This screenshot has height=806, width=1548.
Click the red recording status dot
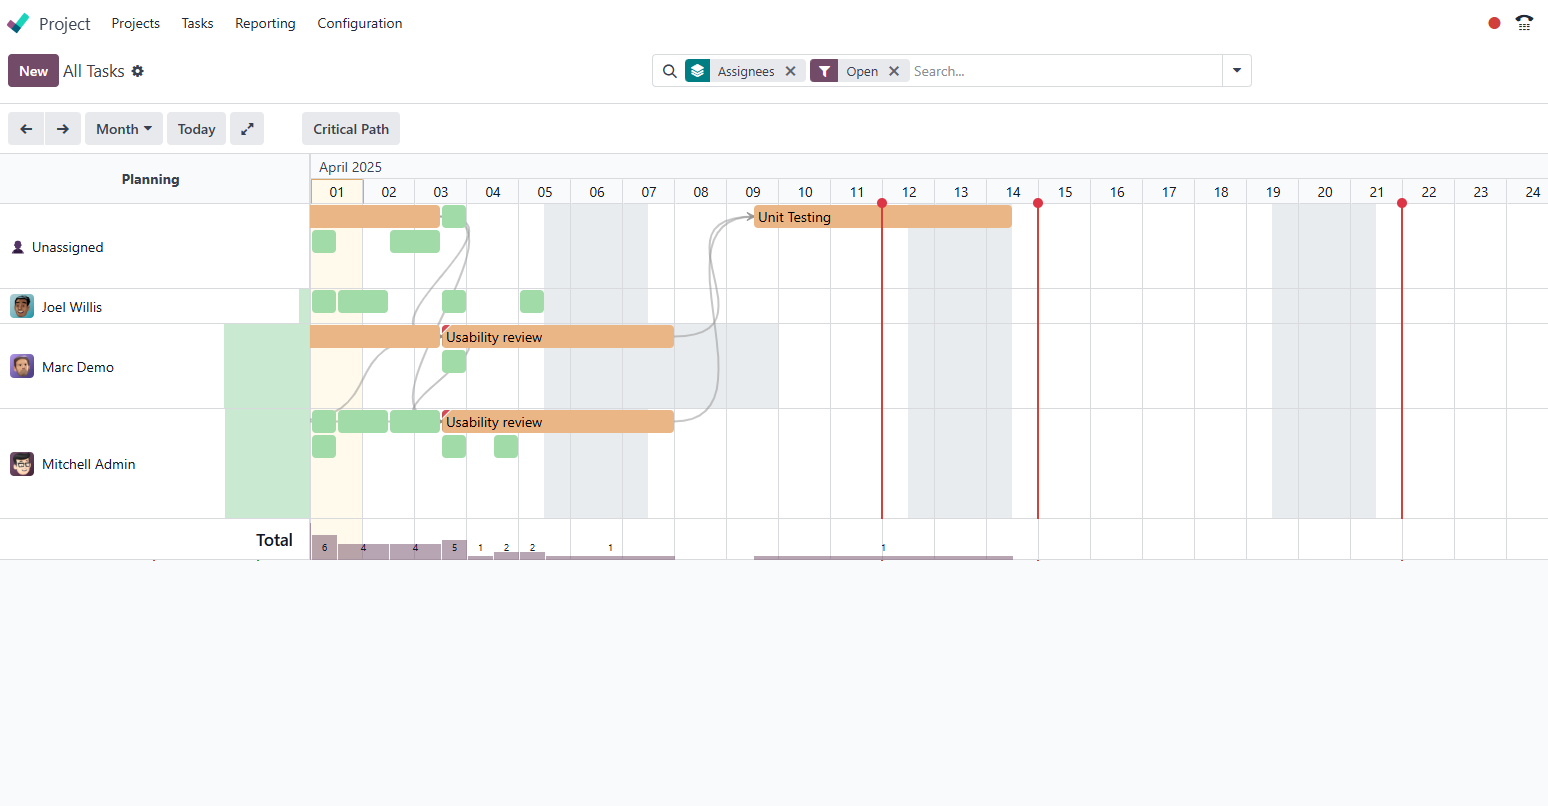tap(1494, 23)
